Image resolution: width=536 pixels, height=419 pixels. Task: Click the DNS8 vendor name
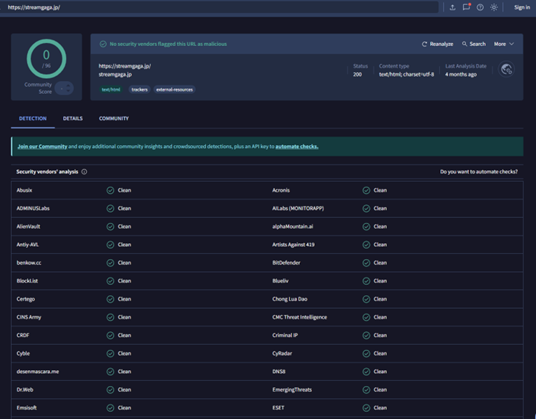pyautogui.click(x=279, y=371)
